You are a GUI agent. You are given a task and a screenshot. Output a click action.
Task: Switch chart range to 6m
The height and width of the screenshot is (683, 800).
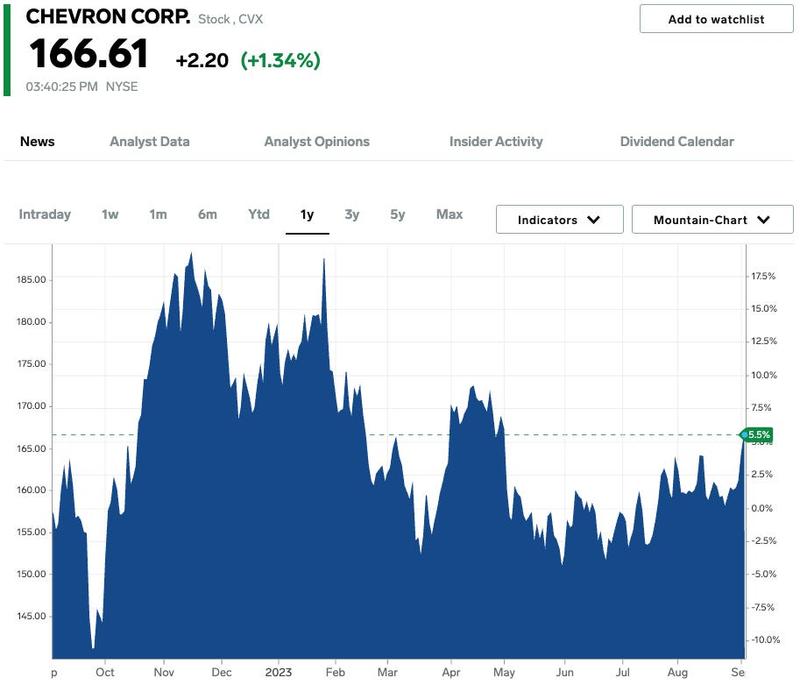[208, 214]
